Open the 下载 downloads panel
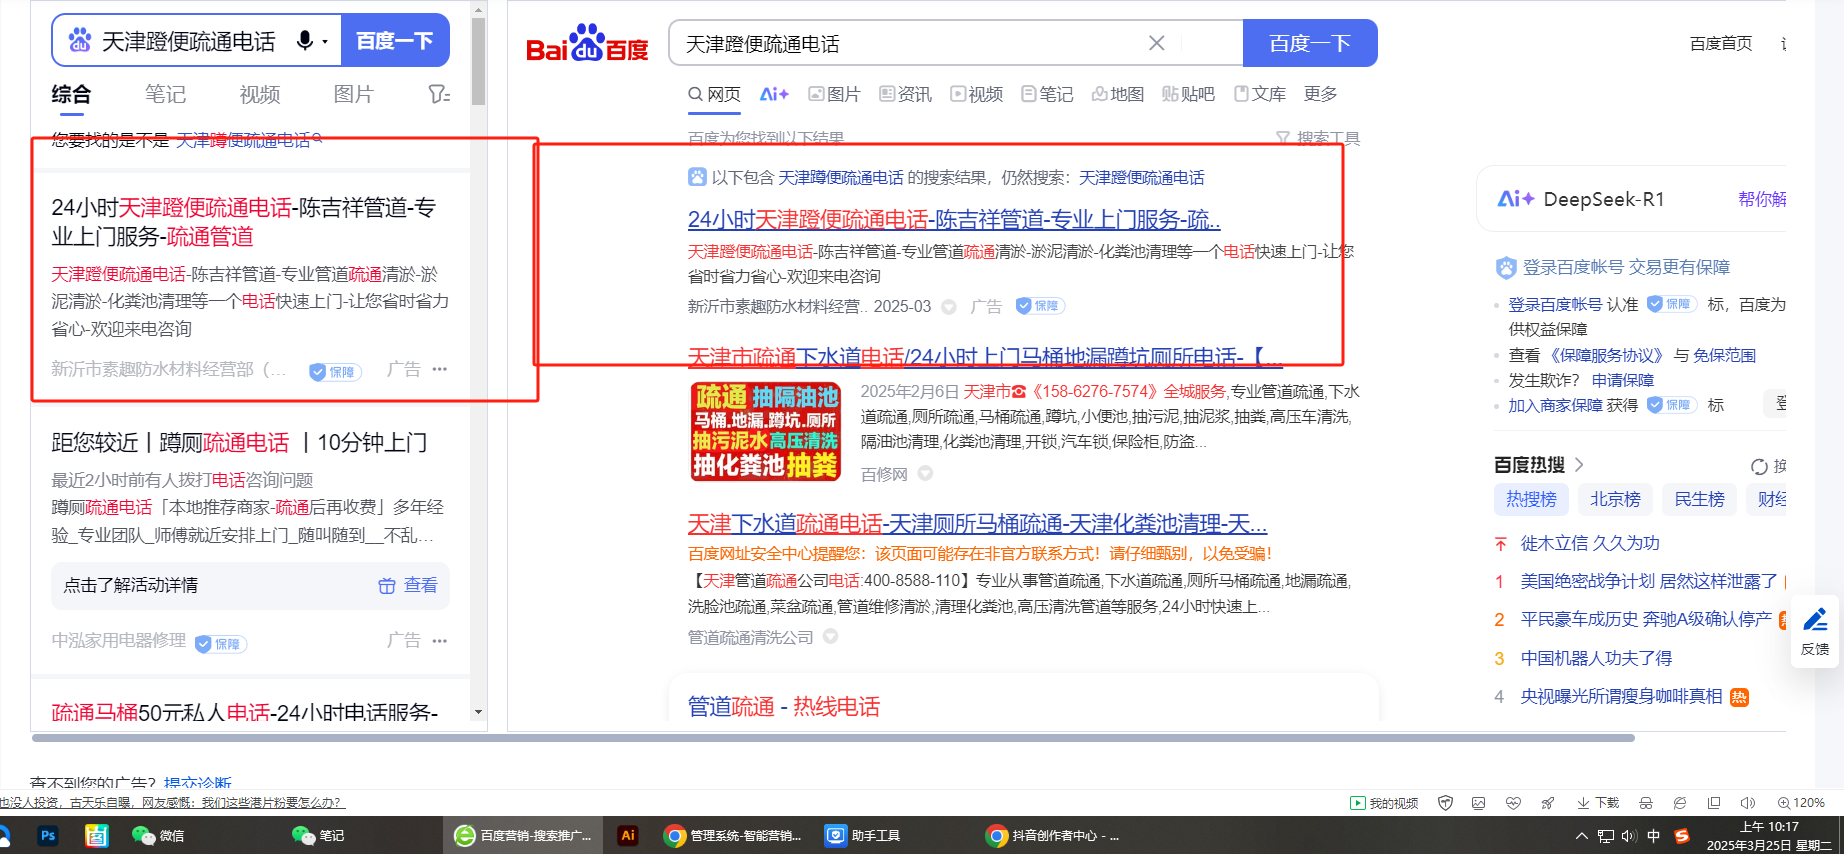This screenshot has height=854, width=1844. click(x=1598, y=803)
